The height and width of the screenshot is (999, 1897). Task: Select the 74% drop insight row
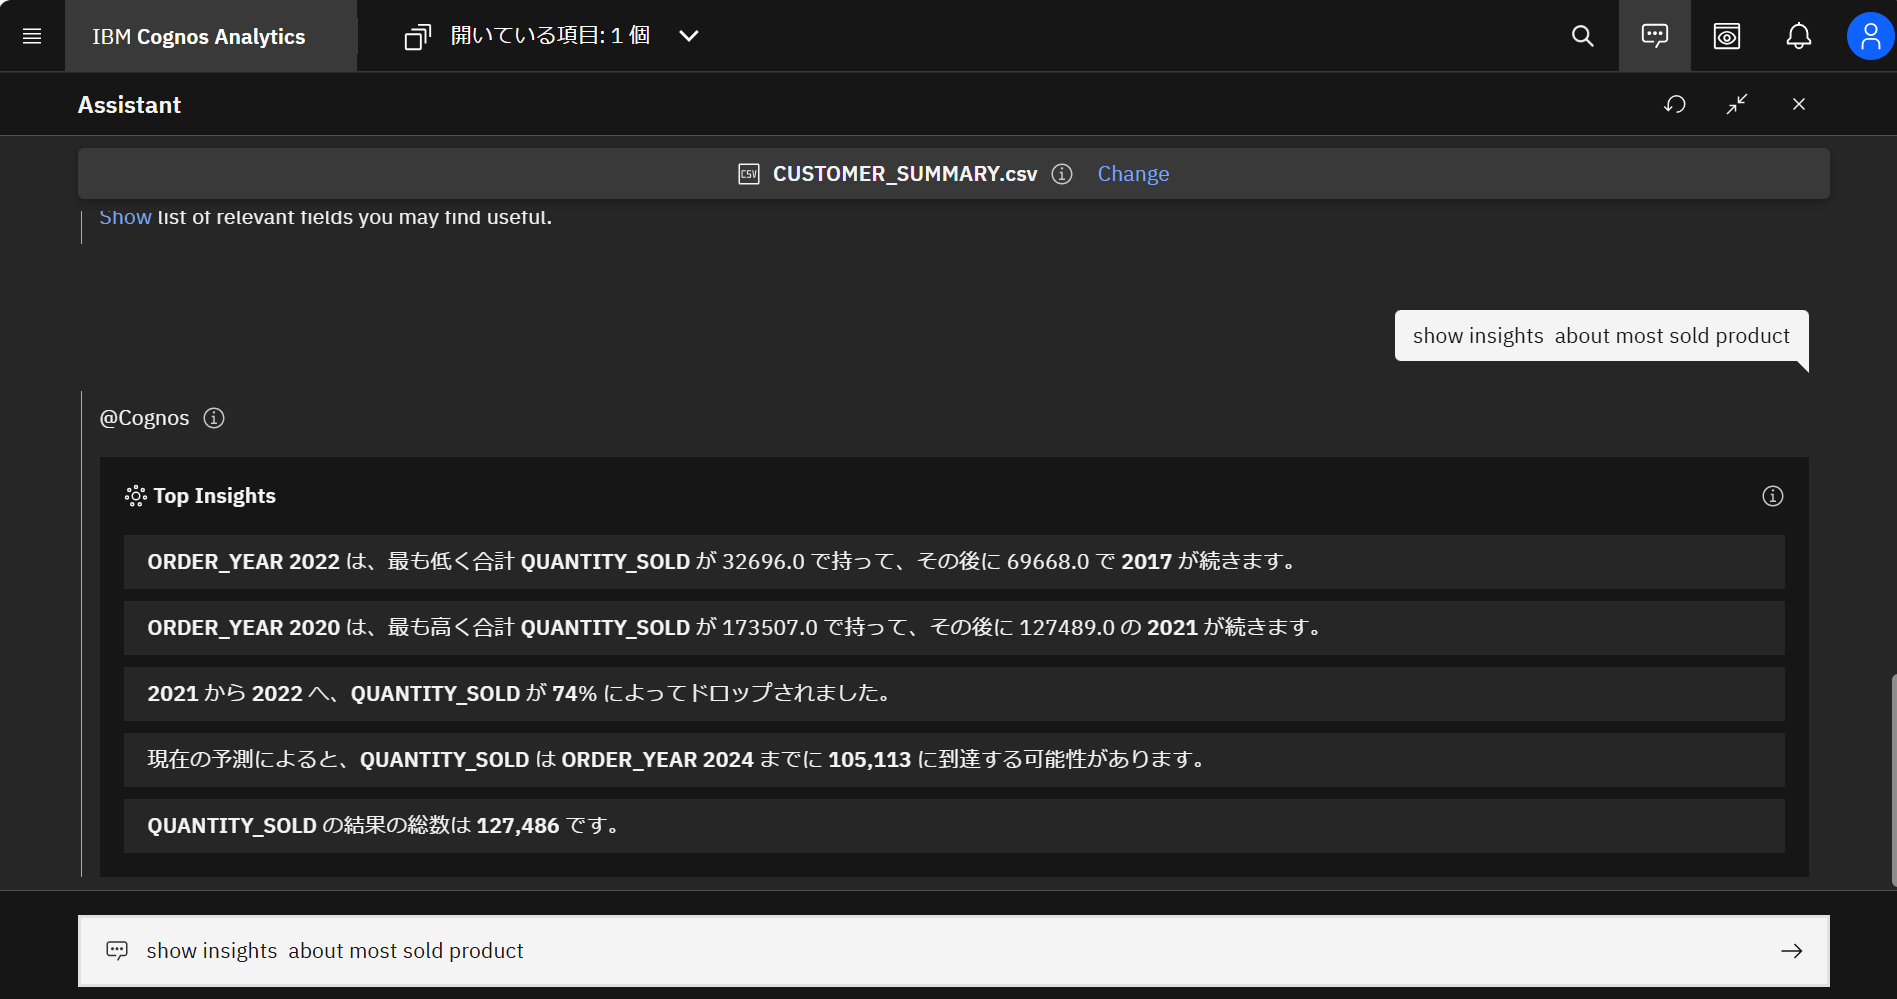click(954, 694)
